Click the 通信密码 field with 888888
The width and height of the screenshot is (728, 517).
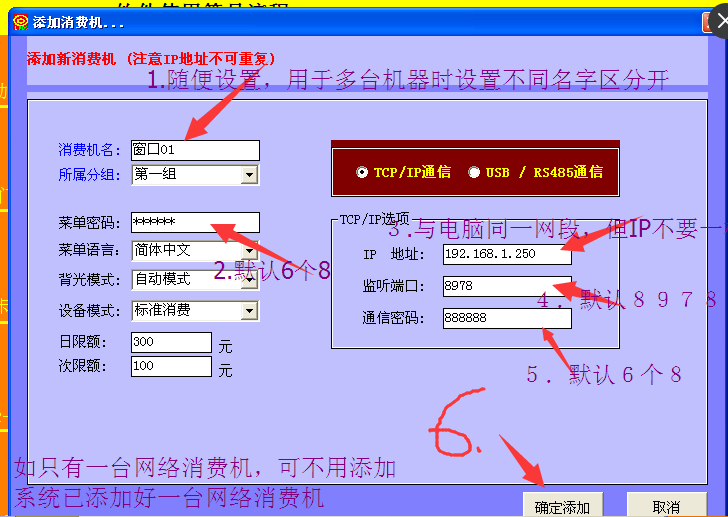point(507,318)
